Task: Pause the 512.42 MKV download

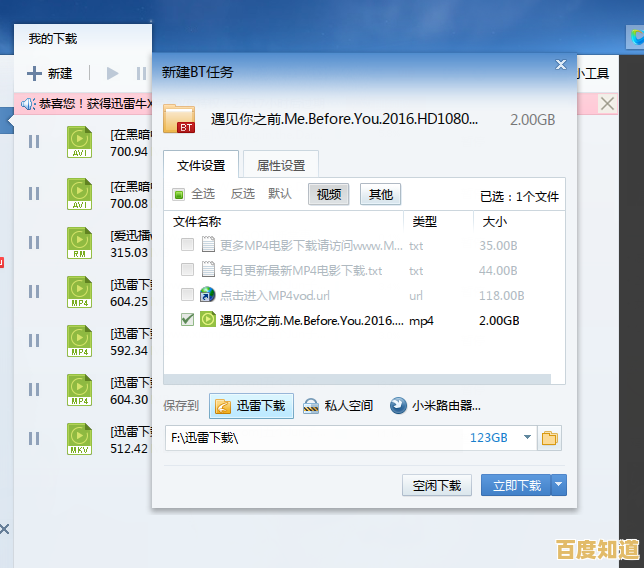Action: point(34,439)
